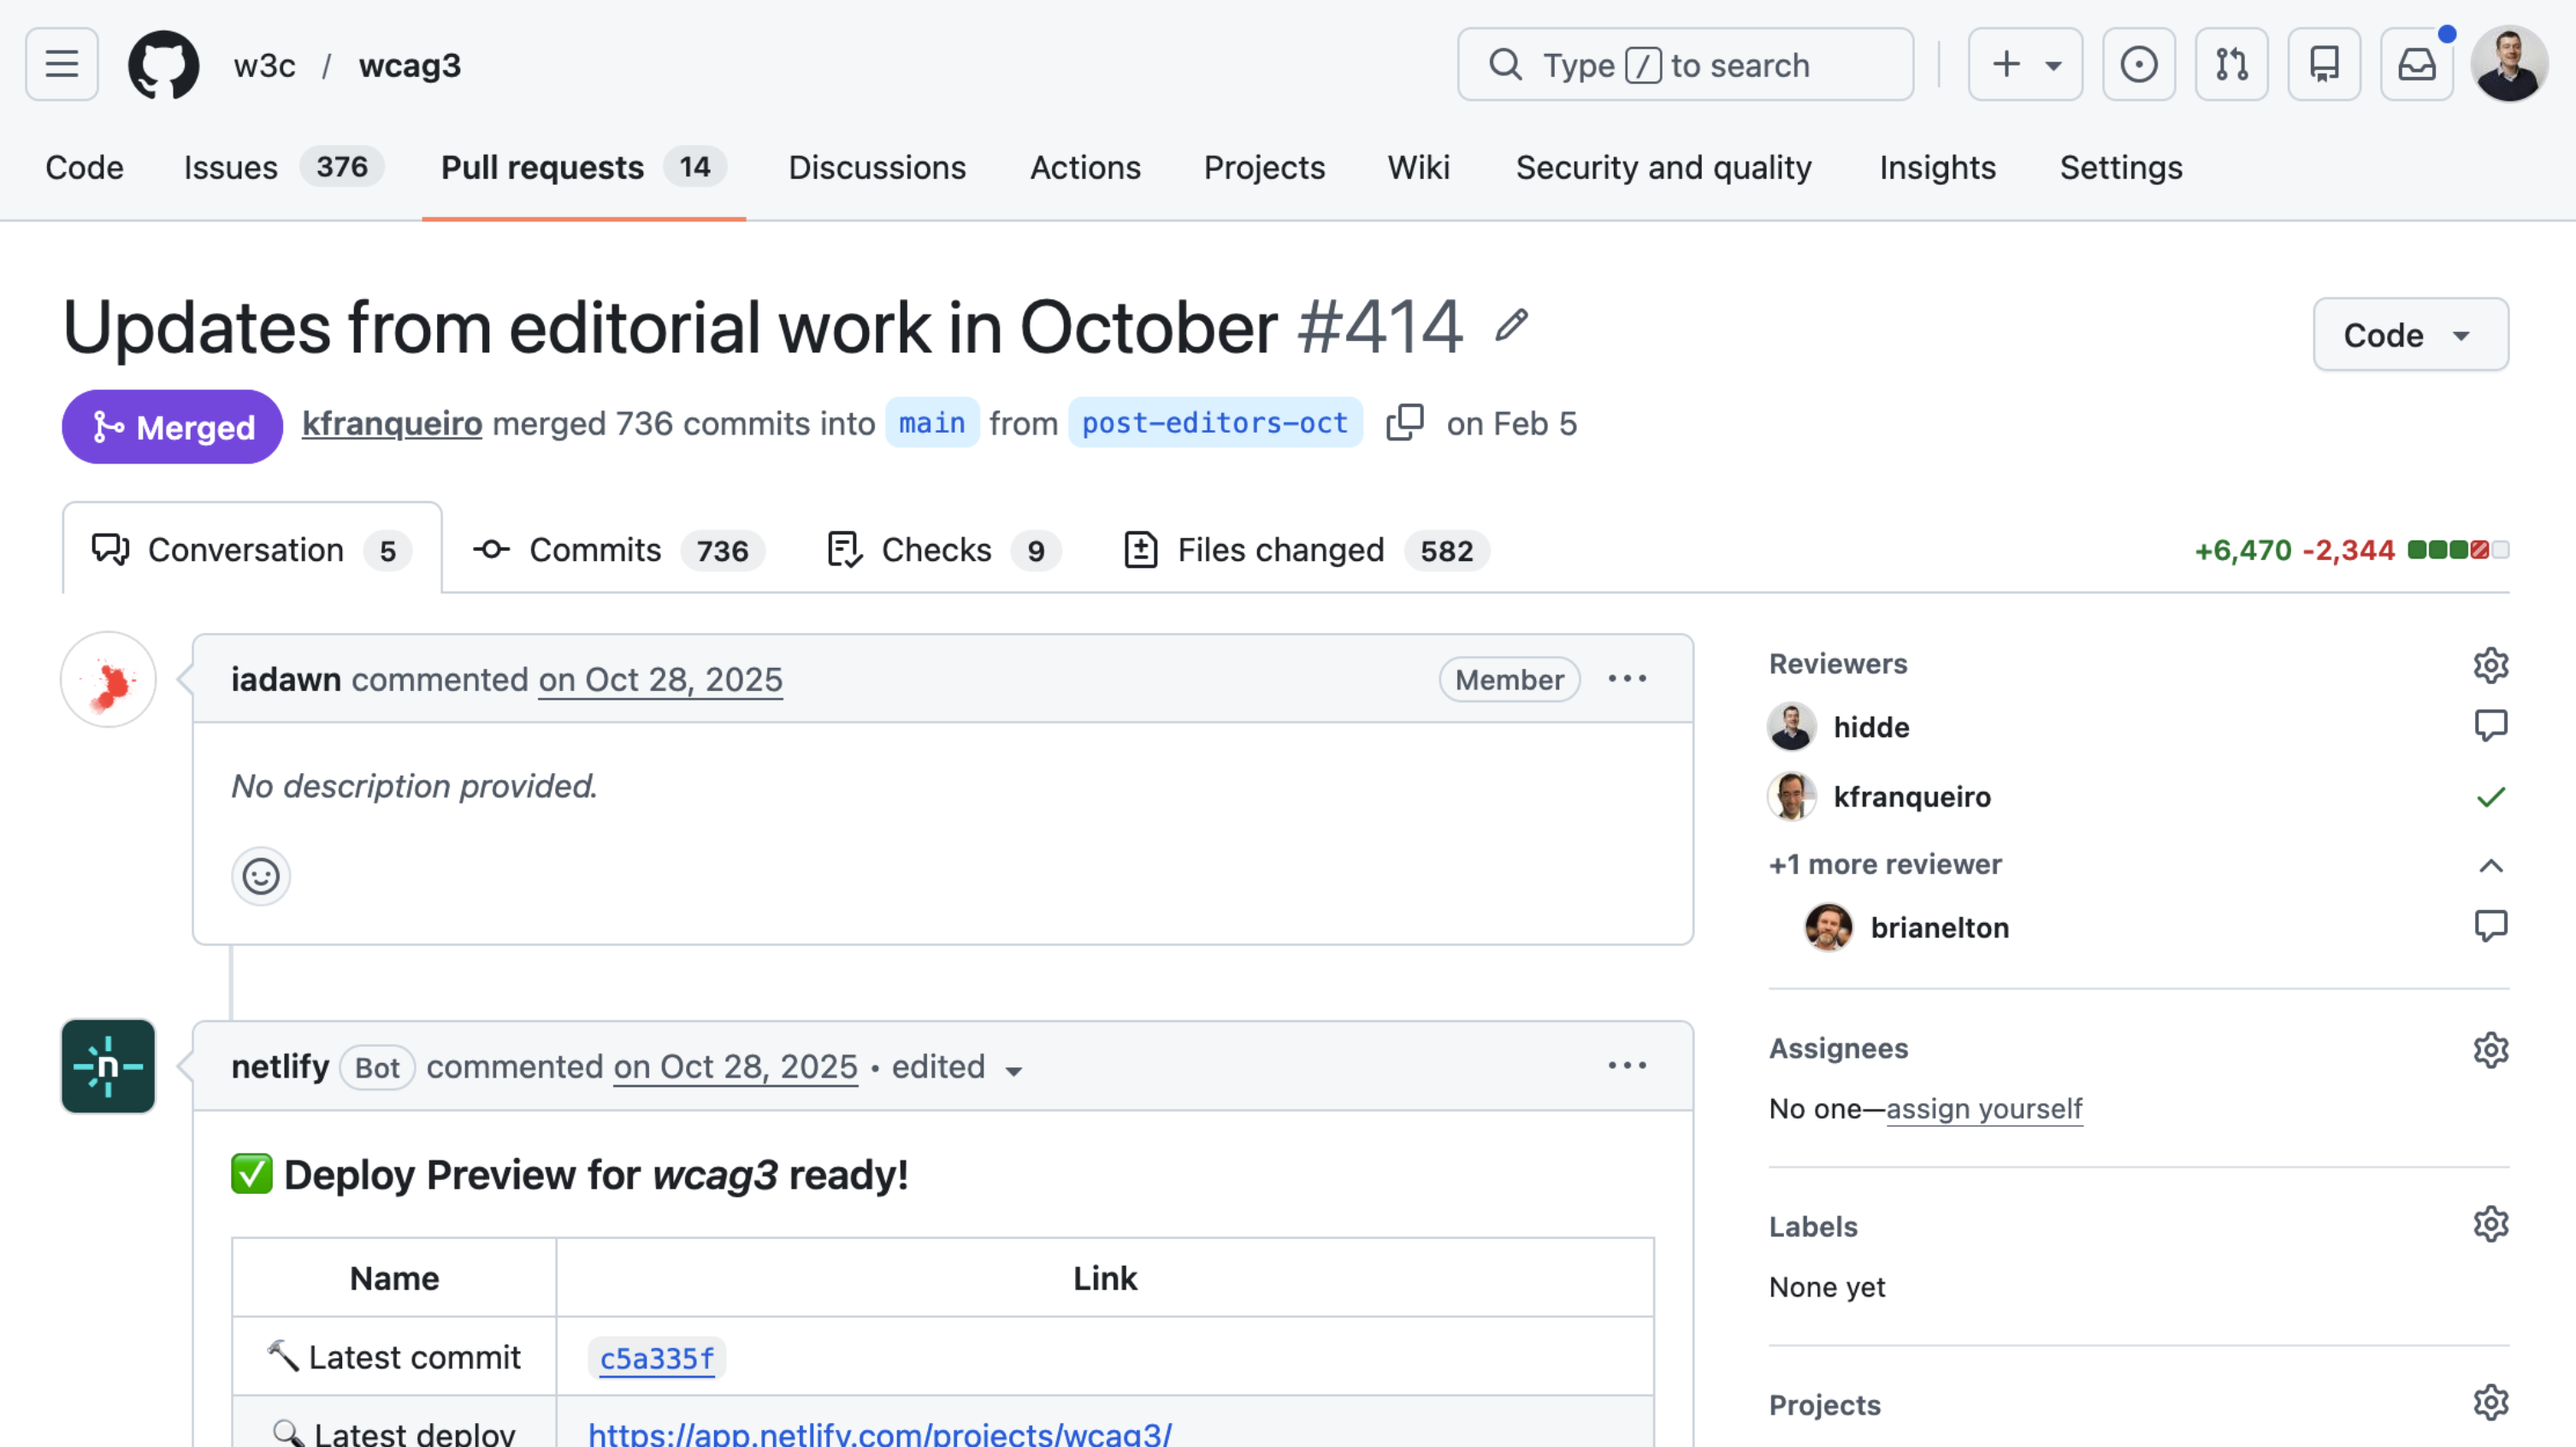Click the netlify author name
The height and width of the screenshot is (1447, 2576).
pyautogui.click(x=280, y=1067)
